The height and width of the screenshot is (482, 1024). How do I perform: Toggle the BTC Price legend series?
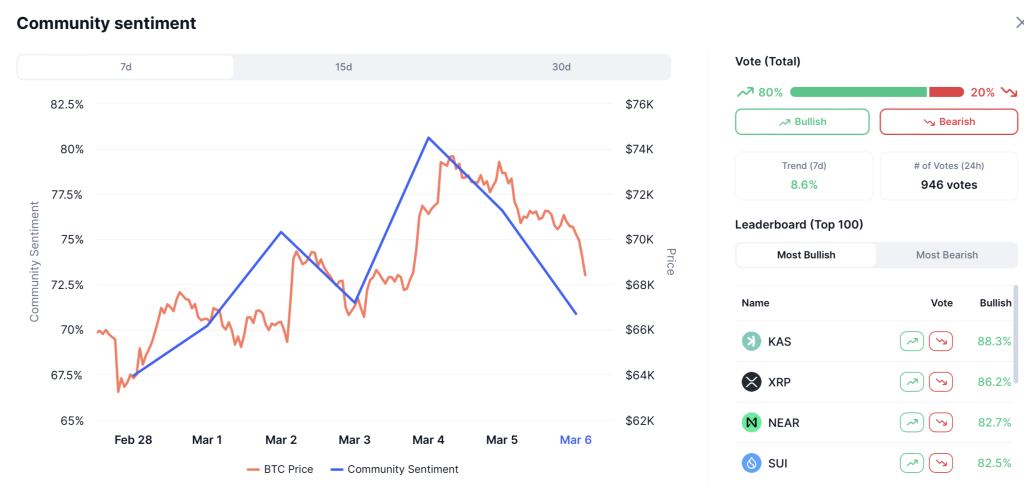280,469
